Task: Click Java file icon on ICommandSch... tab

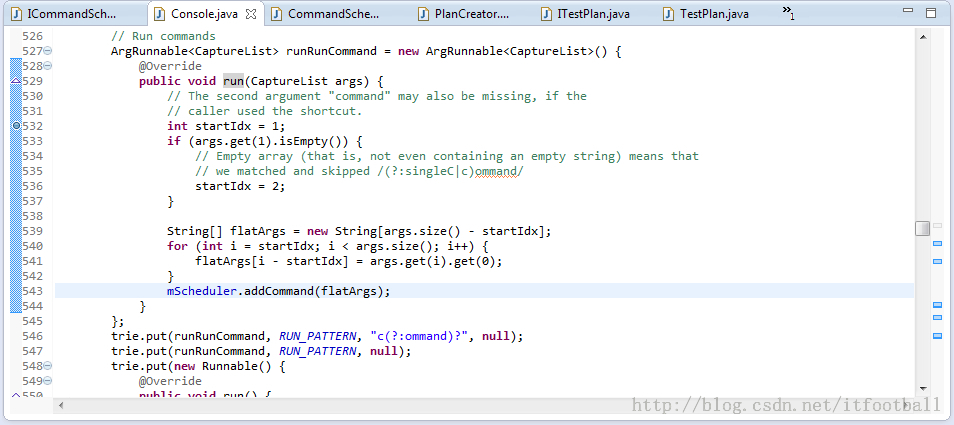Action: coord(16,13)
